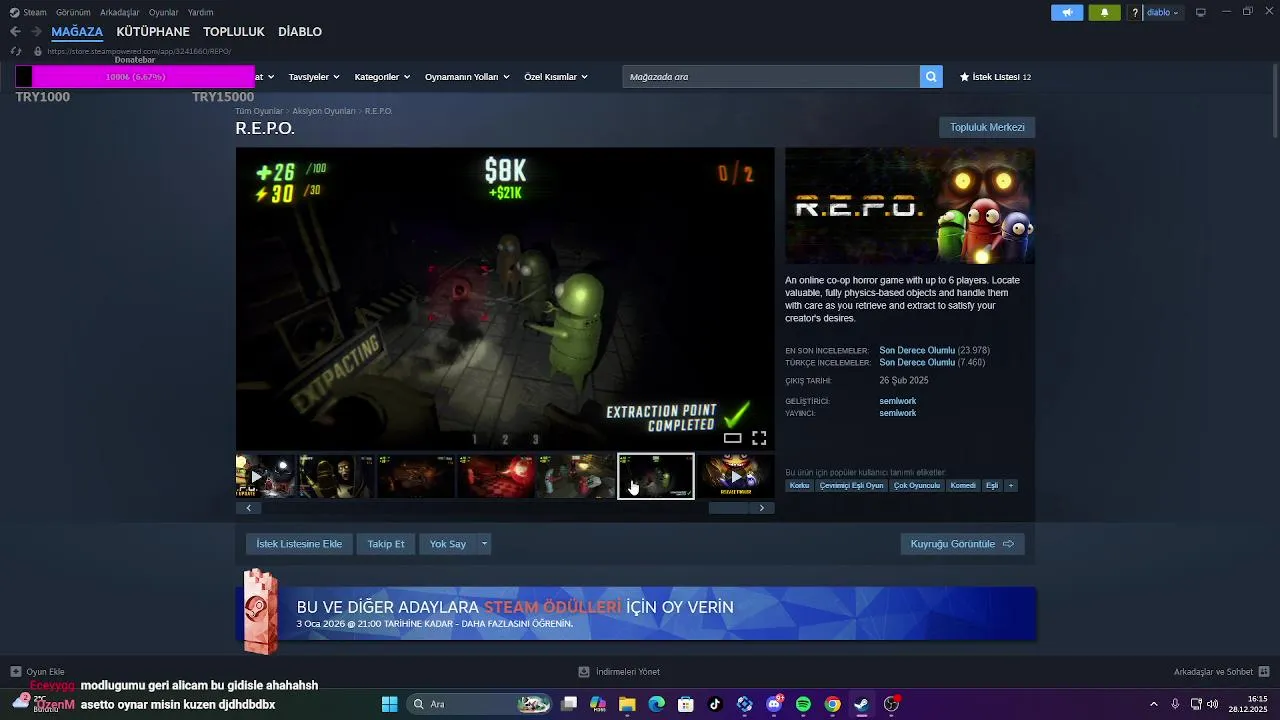The image size is (1280, 720).
Task: Open Spotify from the taskbar
Action: tap(803, 704)
